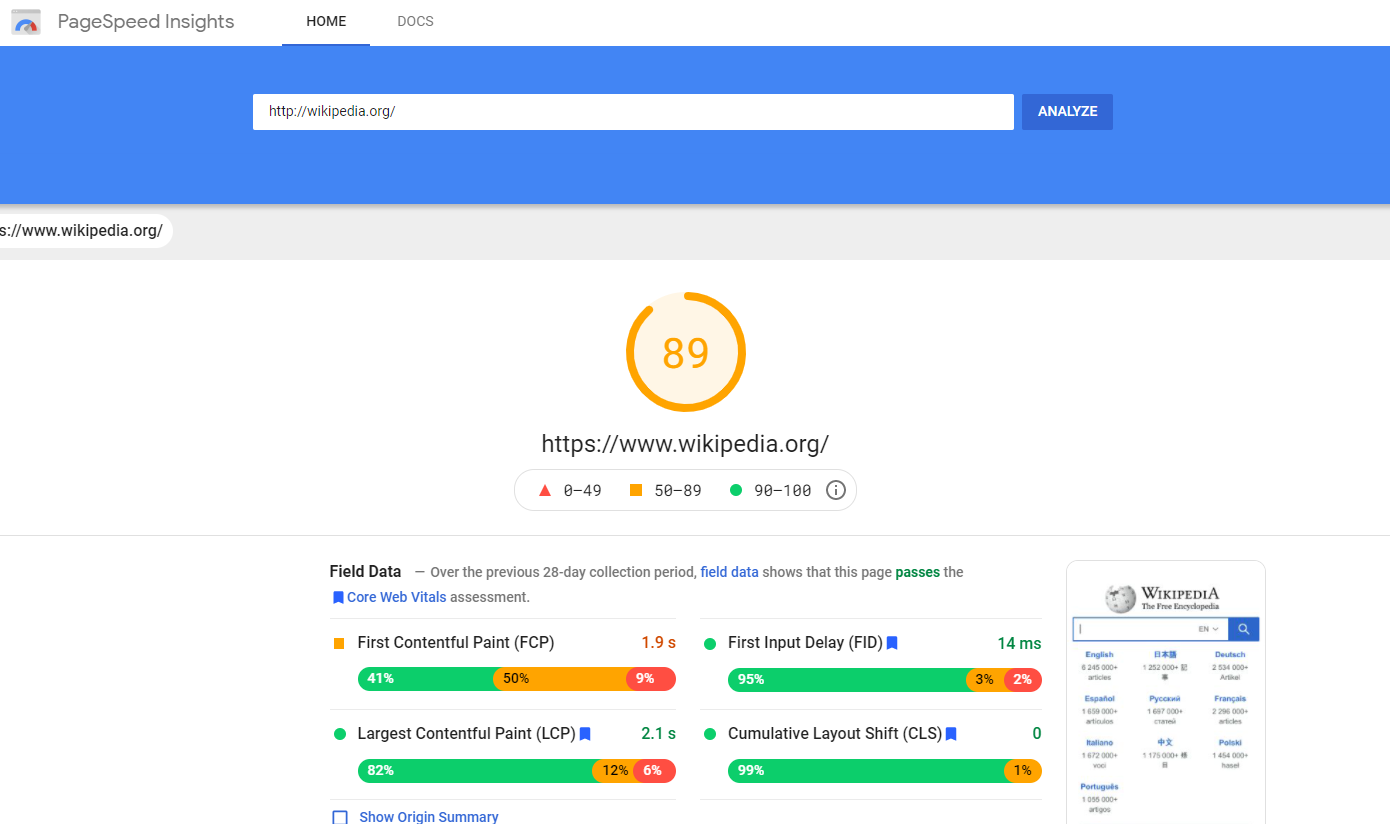Screen dimensions: 1390x824
Task: Click the 1% orange segment of the CLS bar
Action: (x=1023, y=771)
